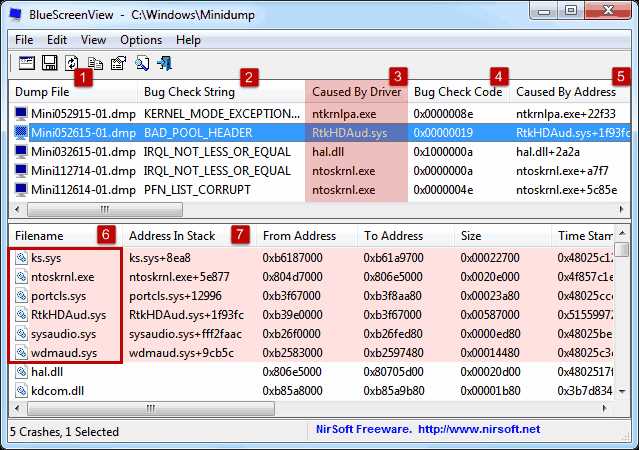Screen dimensions: 639x450
Task: Click stack address ks.sys+8ea8
Action: click(160, 258)
